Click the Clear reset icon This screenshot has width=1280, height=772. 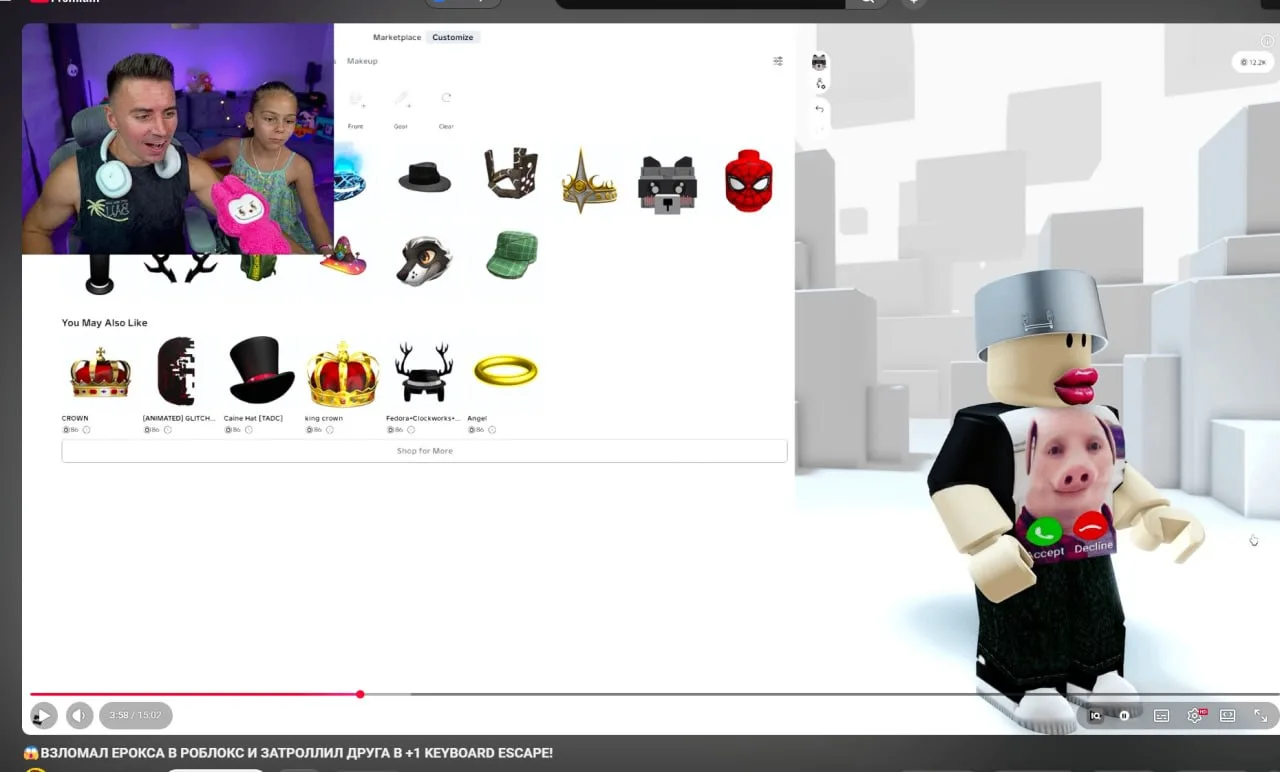click(x=446, y=99)
